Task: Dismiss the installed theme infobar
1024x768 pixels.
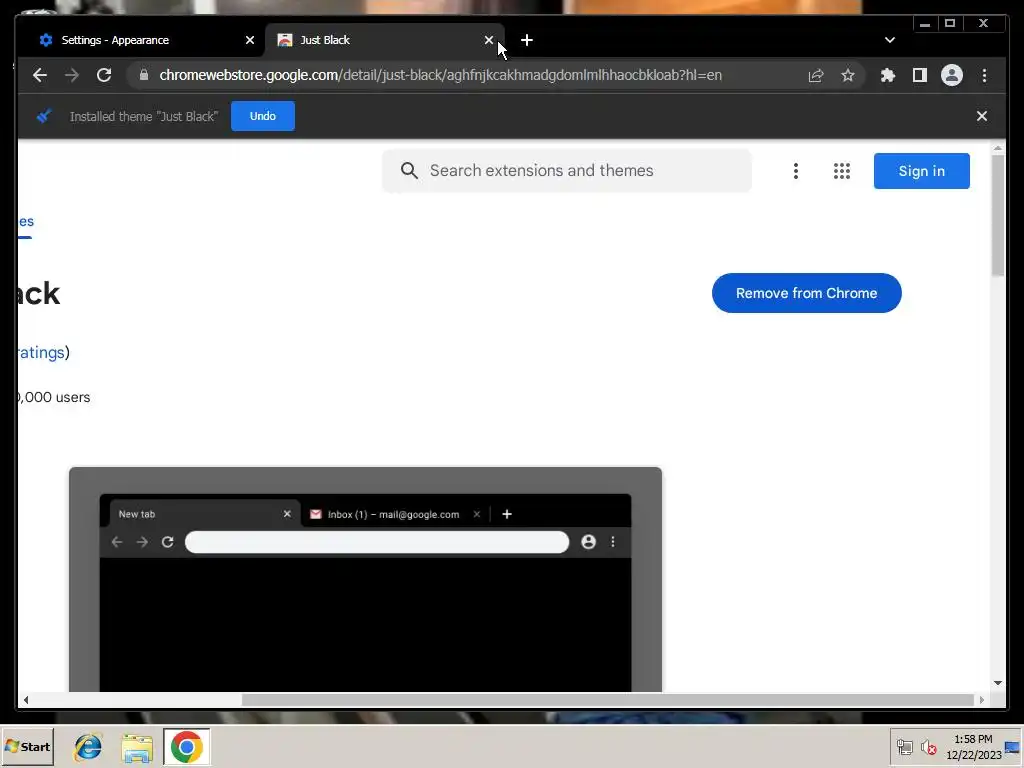Action: (x=982, y=116)
